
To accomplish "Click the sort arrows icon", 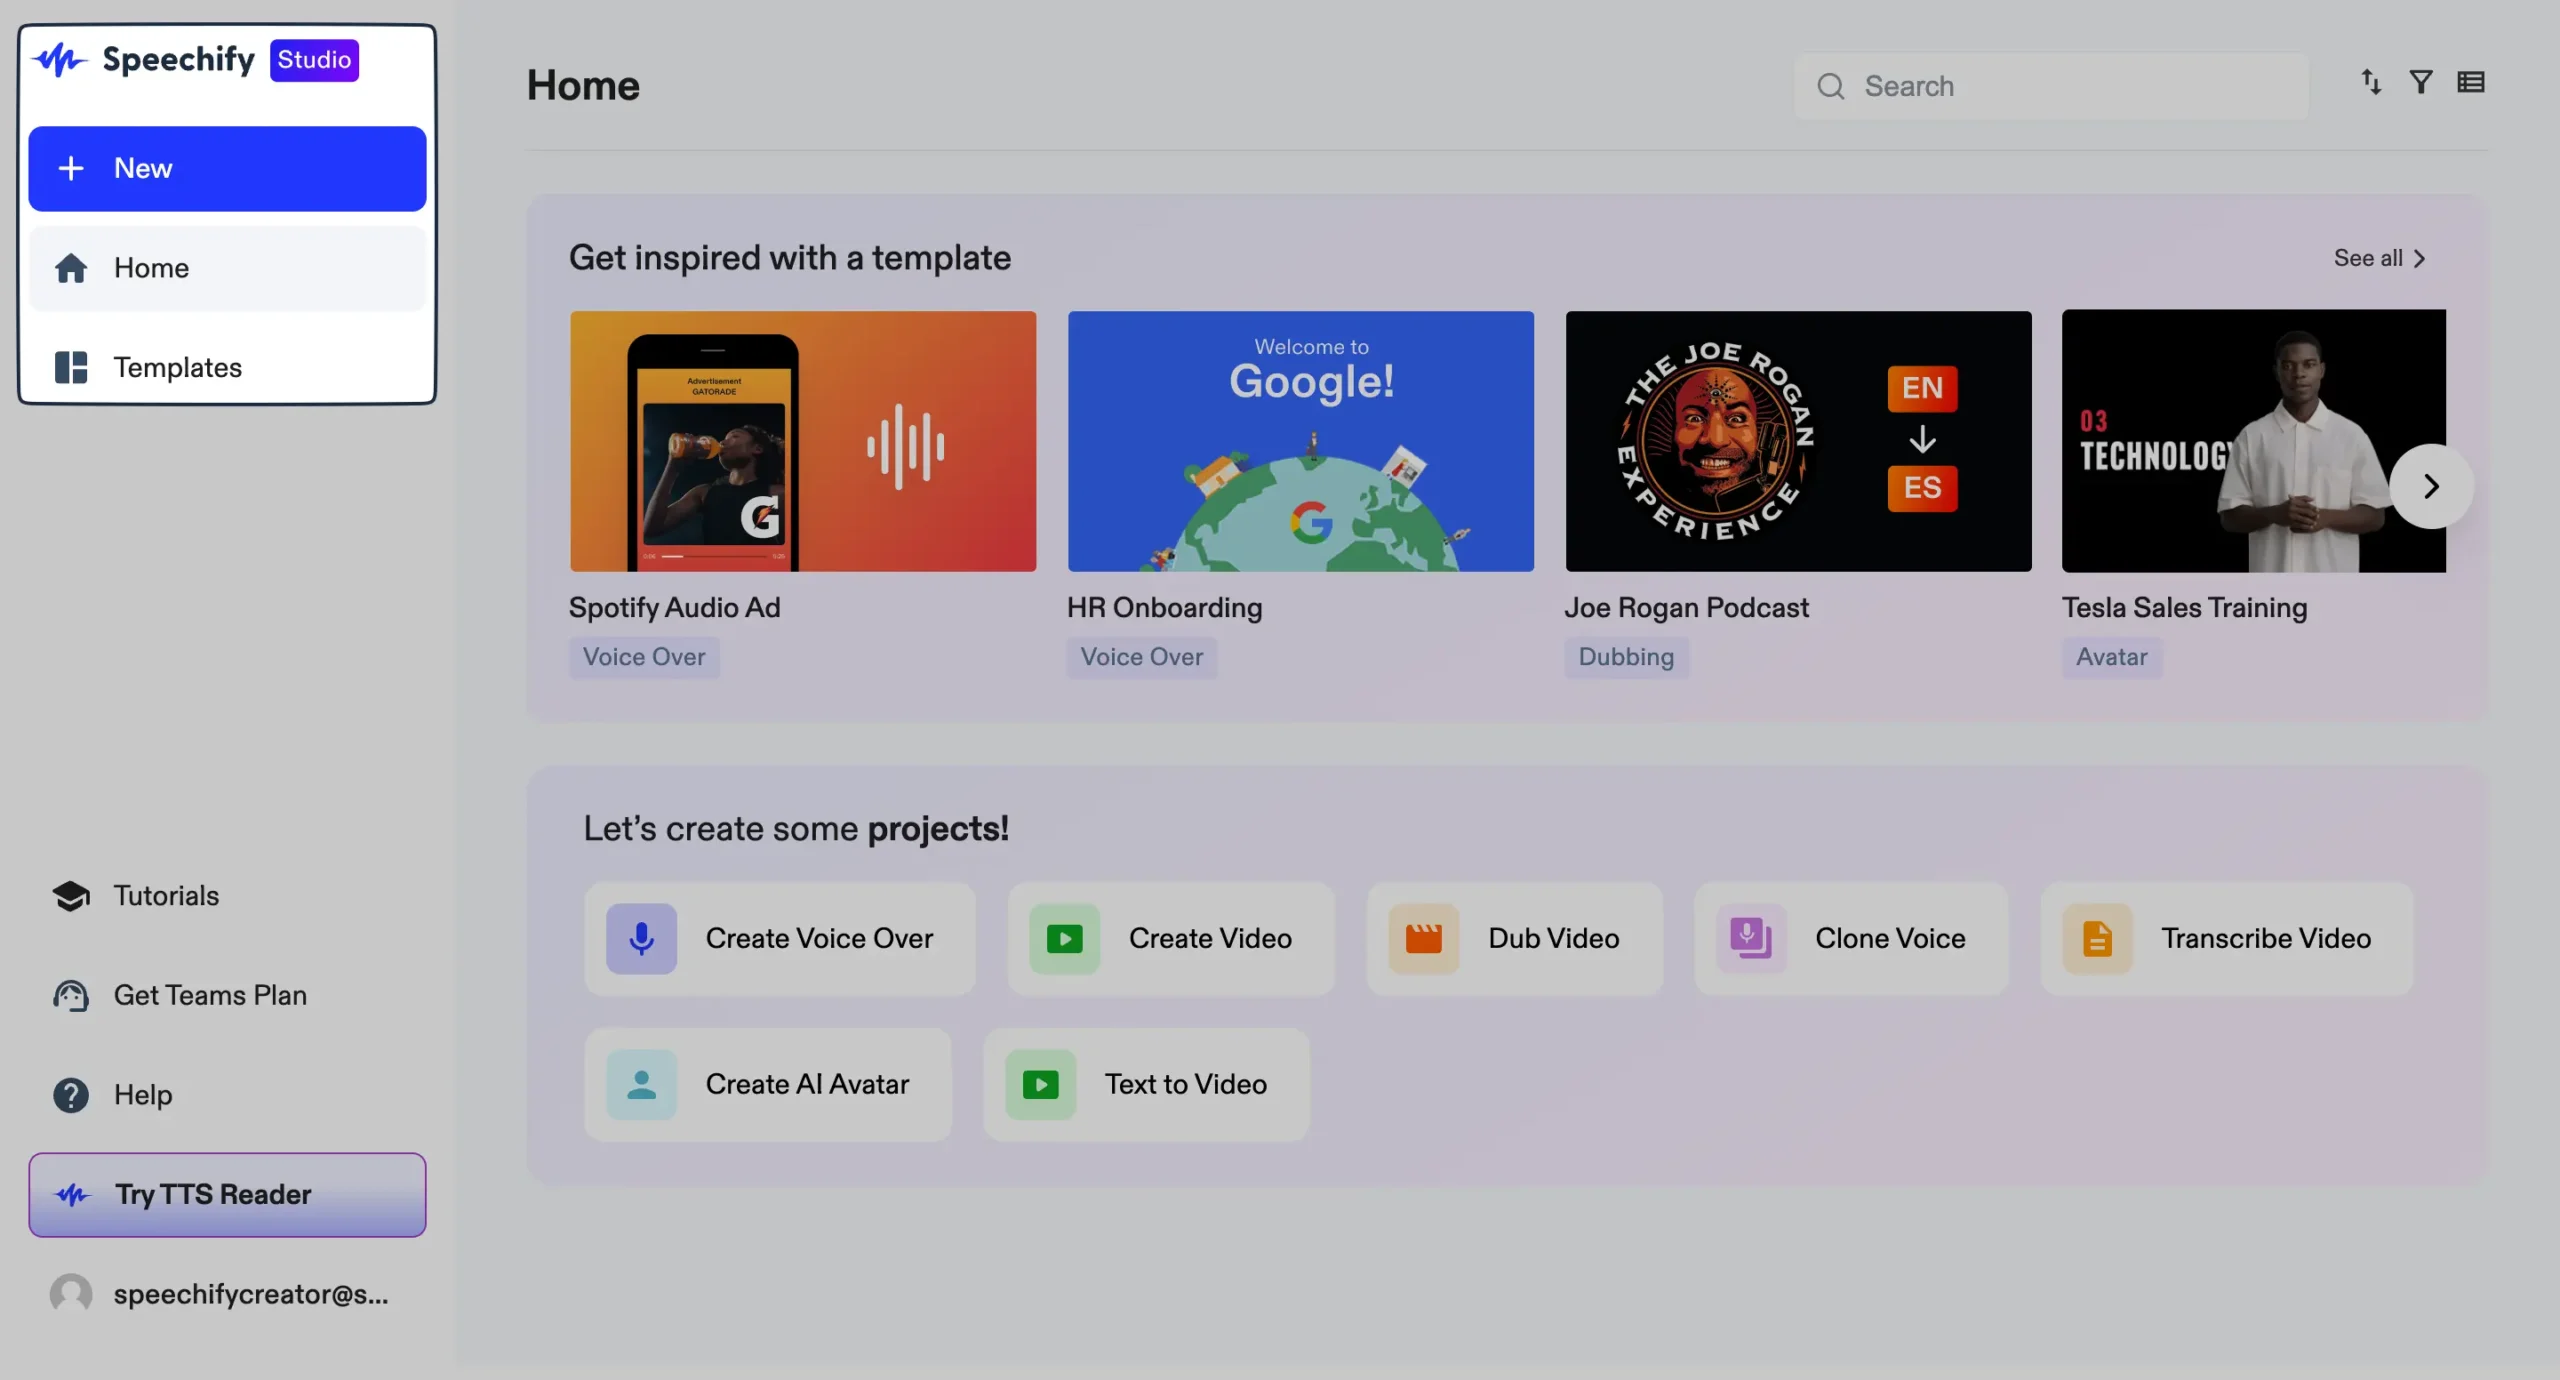I will pyautogui.click(x=2371, y=83).
